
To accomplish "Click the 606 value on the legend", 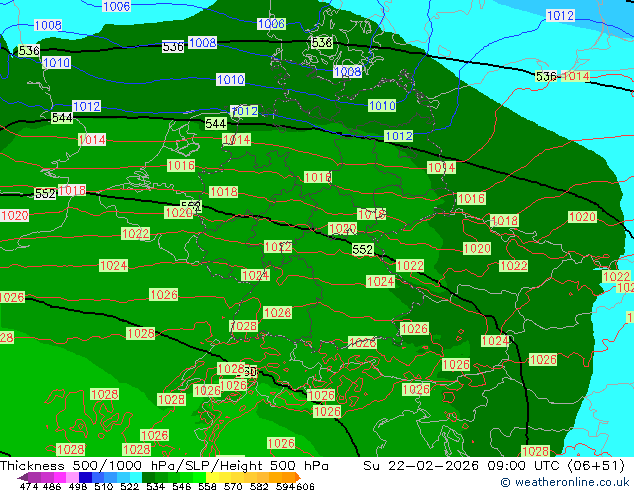I will [x=305, y=486].
